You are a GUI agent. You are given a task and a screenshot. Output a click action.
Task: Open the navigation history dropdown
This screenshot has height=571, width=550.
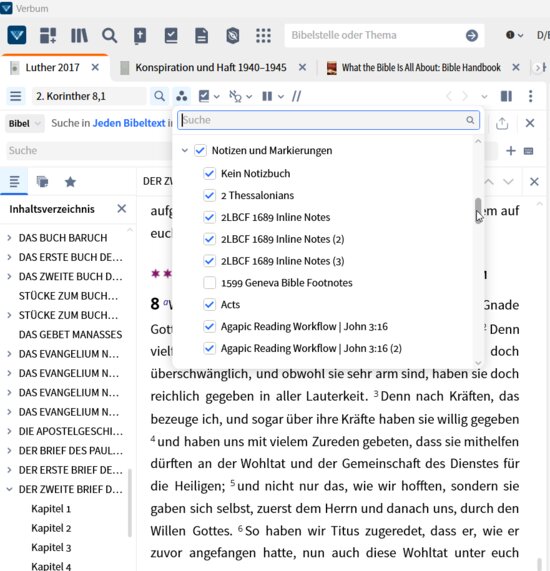(484, 97)
